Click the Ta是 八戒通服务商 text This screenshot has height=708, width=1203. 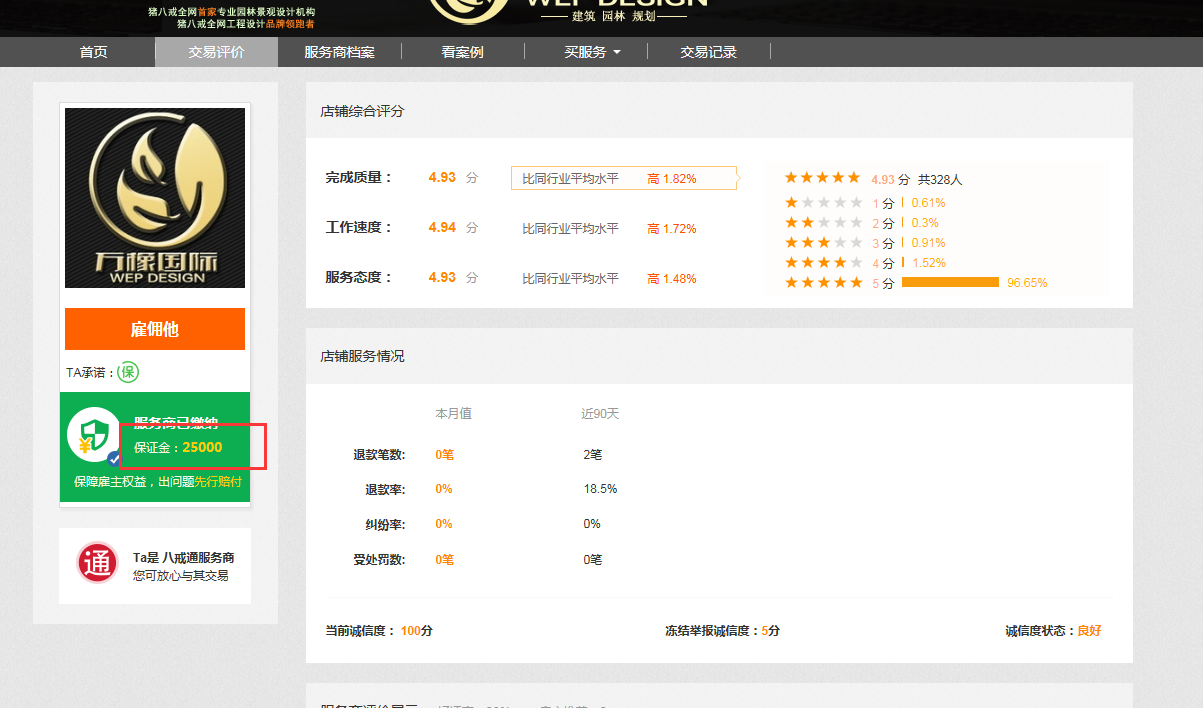(x=184, y=558)
